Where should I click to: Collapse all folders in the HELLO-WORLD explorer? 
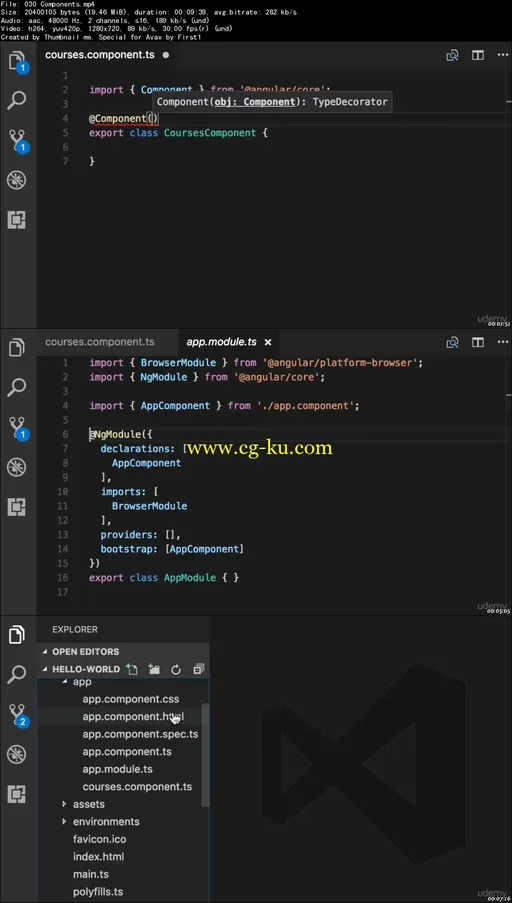point(199,669)
